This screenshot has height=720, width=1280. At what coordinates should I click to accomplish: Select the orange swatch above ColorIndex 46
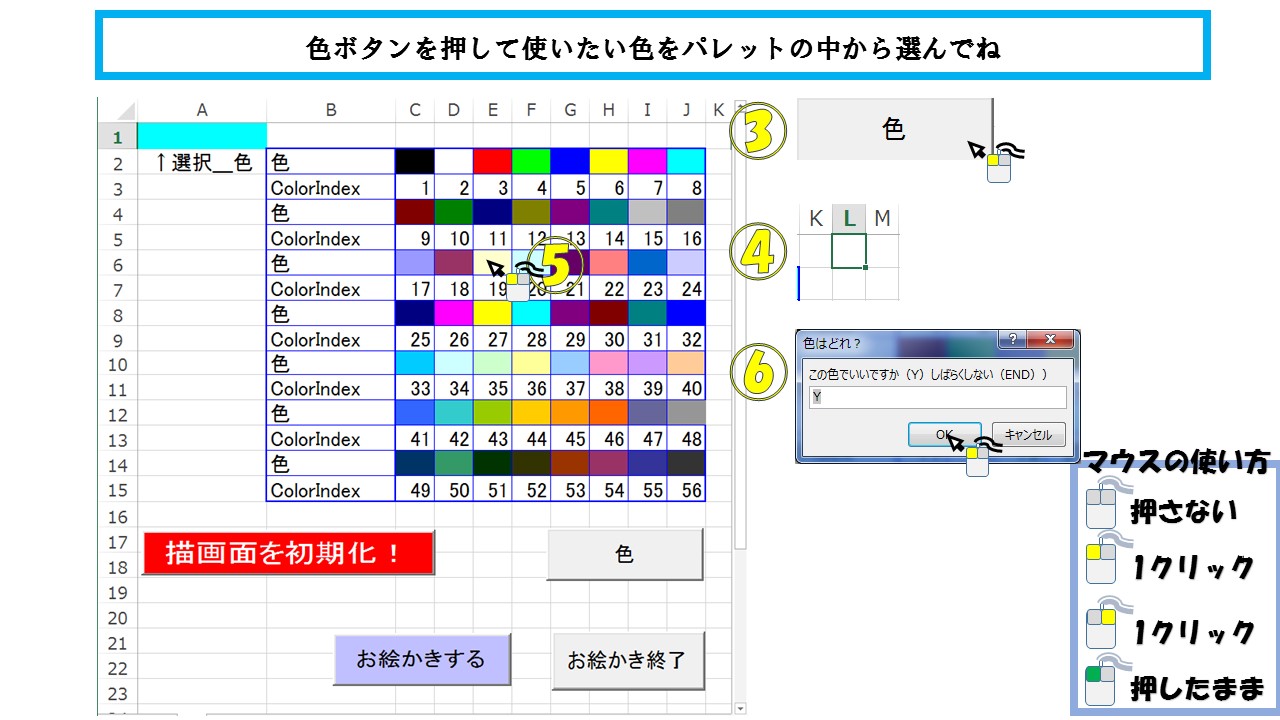click(608, 413)
